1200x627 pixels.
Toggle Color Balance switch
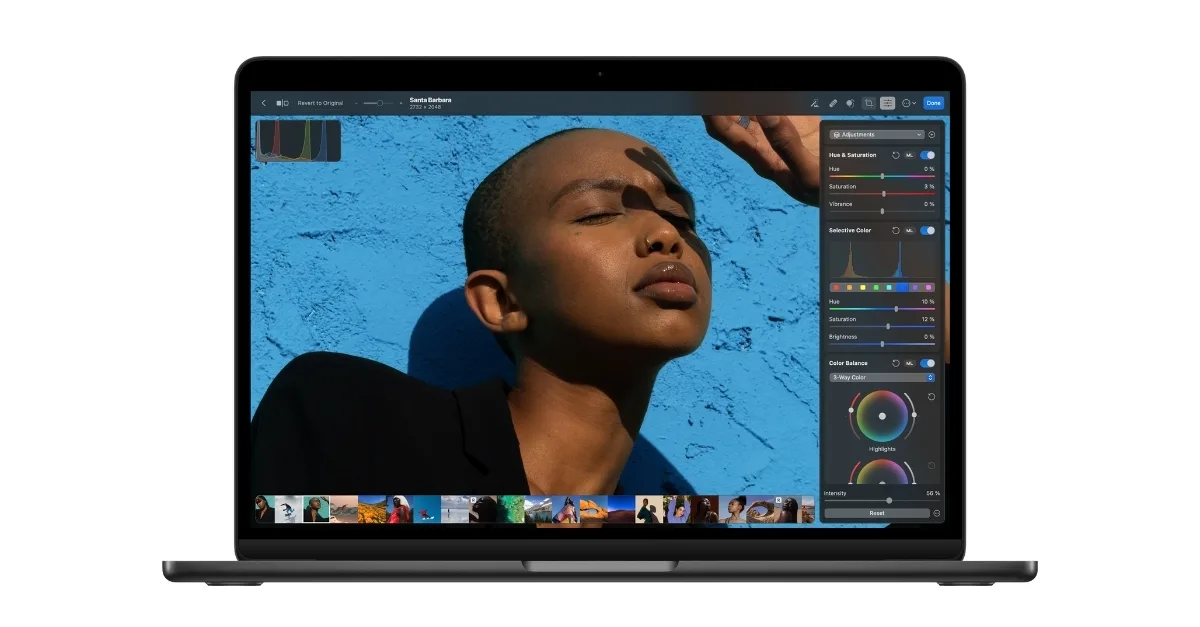click(928, 363)
